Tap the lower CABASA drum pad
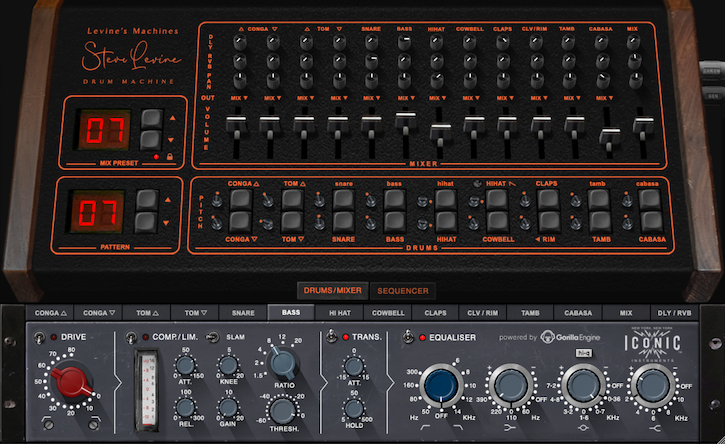The image size is (725, 444). click(x=651, y=222)
